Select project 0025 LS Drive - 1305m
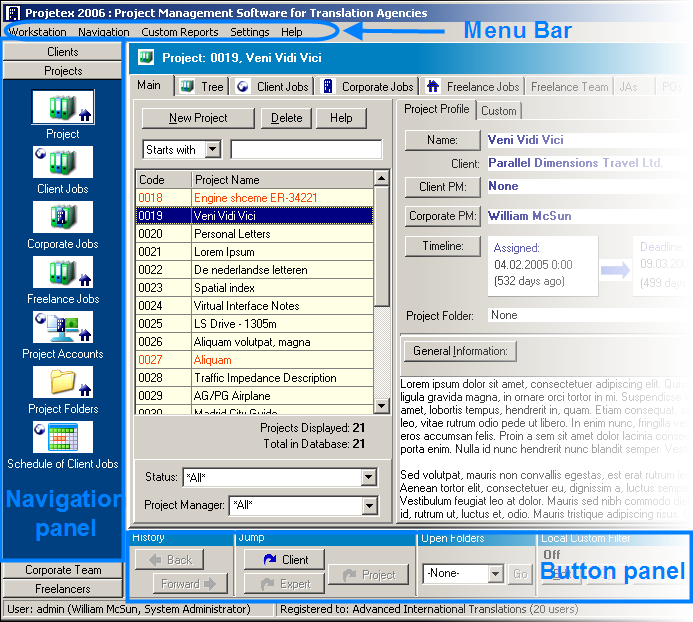This screenshot has height=622, width=693. (x=255, y=324)
